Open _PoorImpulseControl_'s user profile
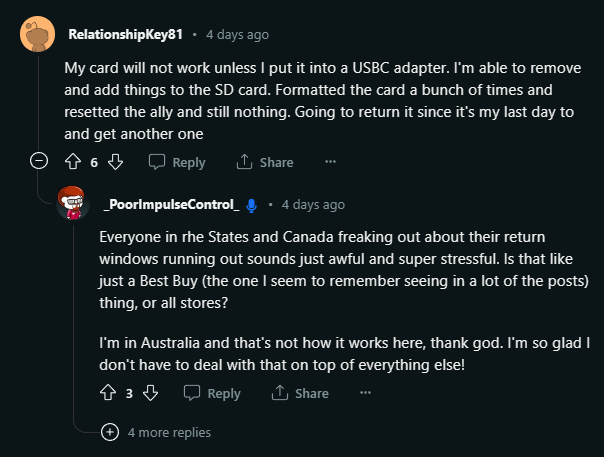The height and width of the screenshot is (457, 604). click(171, 205)
